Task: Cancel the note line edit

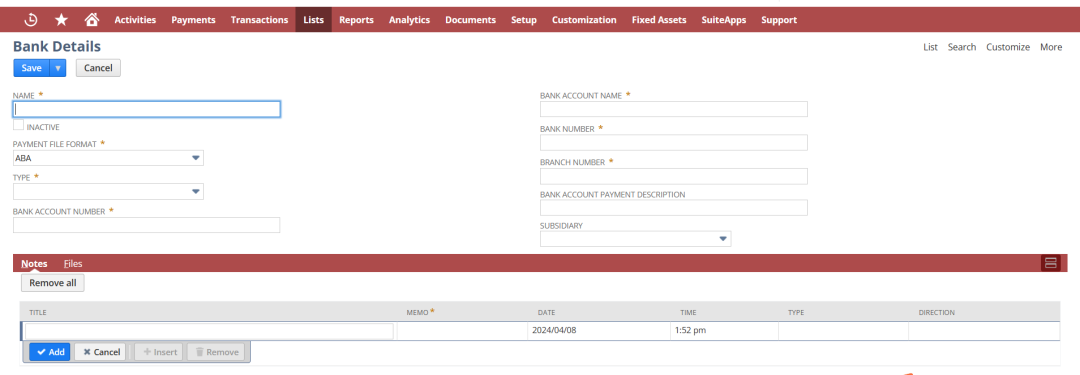Action: pyautogui.click(x=101, y=352)
